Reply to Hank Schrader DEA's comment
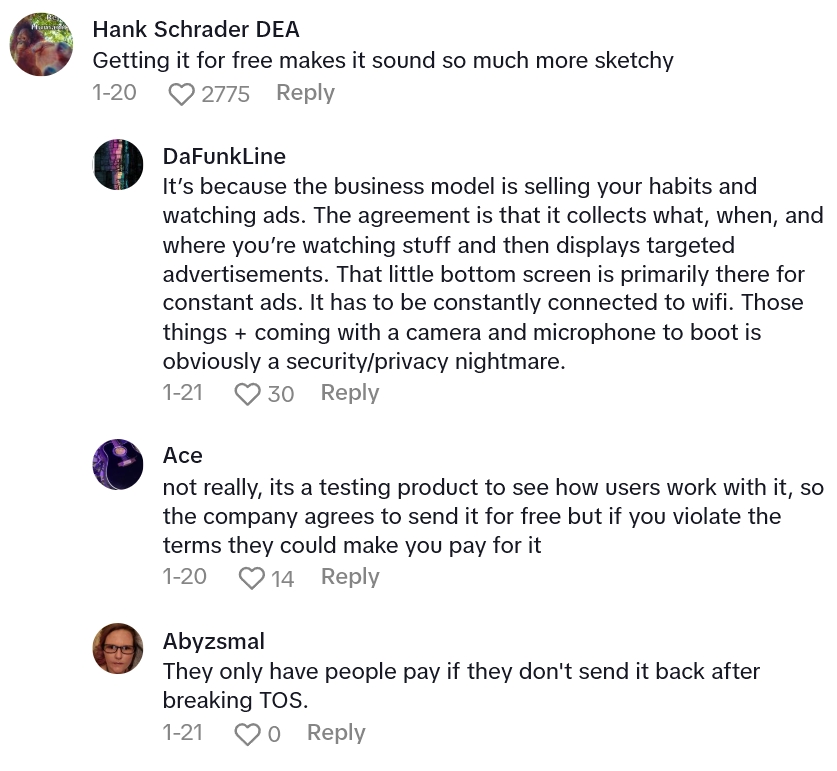Image resolution: width=837 pixels, height=771 pixels. pyautogui.click(x=305, y=93)
